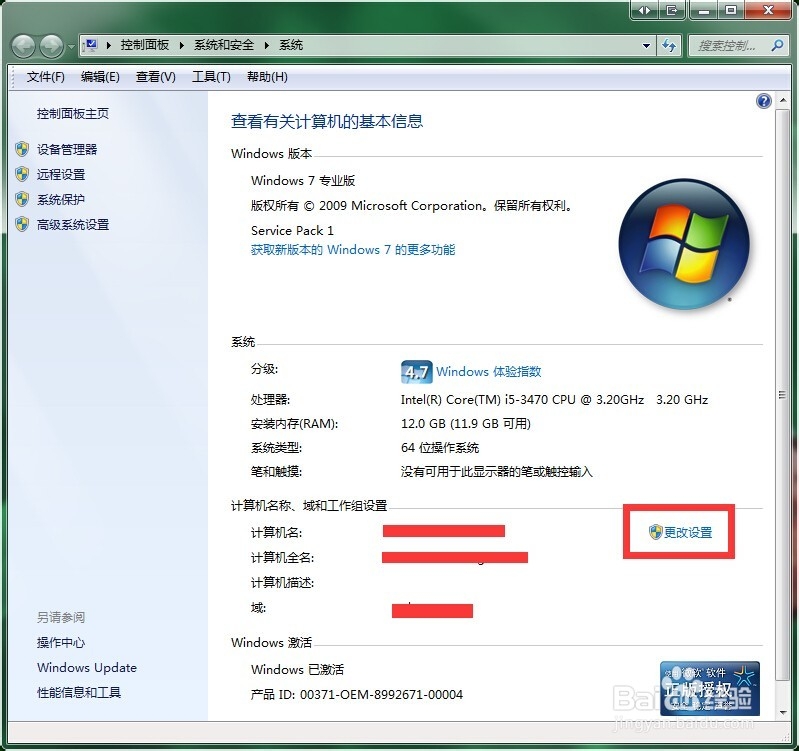799x751 pixels.
Task: Close the system window
Action: (768, 10)
